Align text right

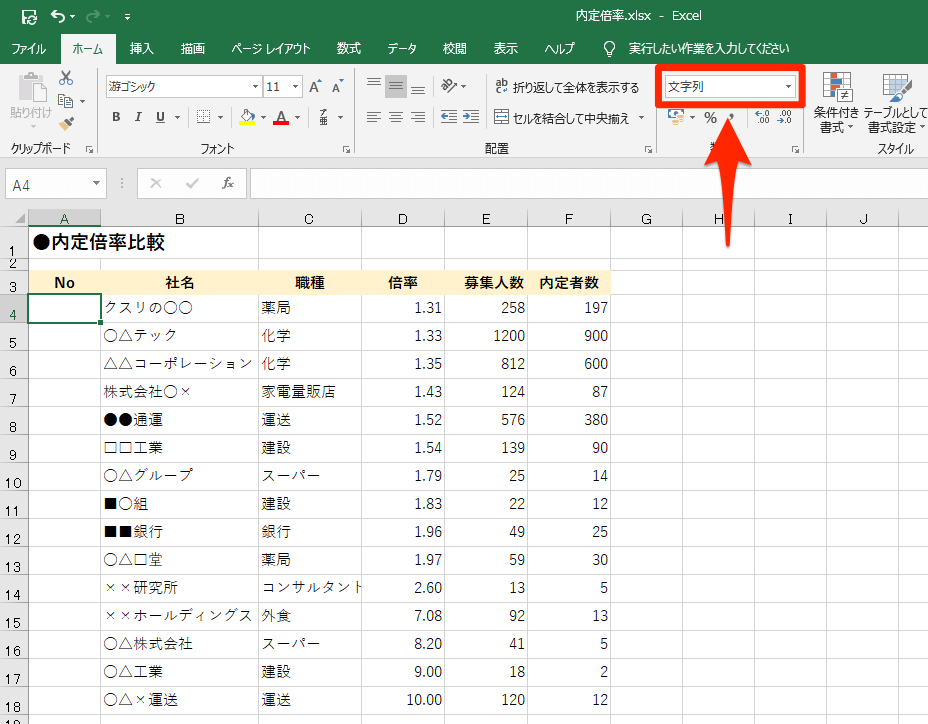click(x=418, y=117)
